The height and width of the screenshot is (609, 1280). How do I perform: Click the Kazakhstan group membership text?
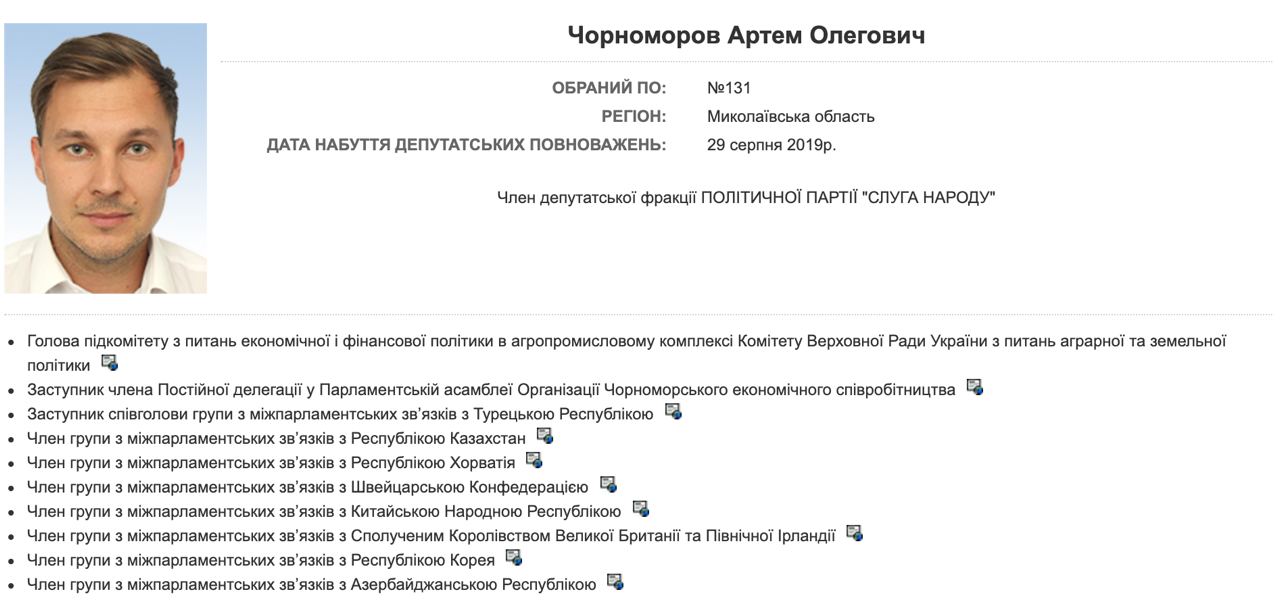click(x=276, y=438)
